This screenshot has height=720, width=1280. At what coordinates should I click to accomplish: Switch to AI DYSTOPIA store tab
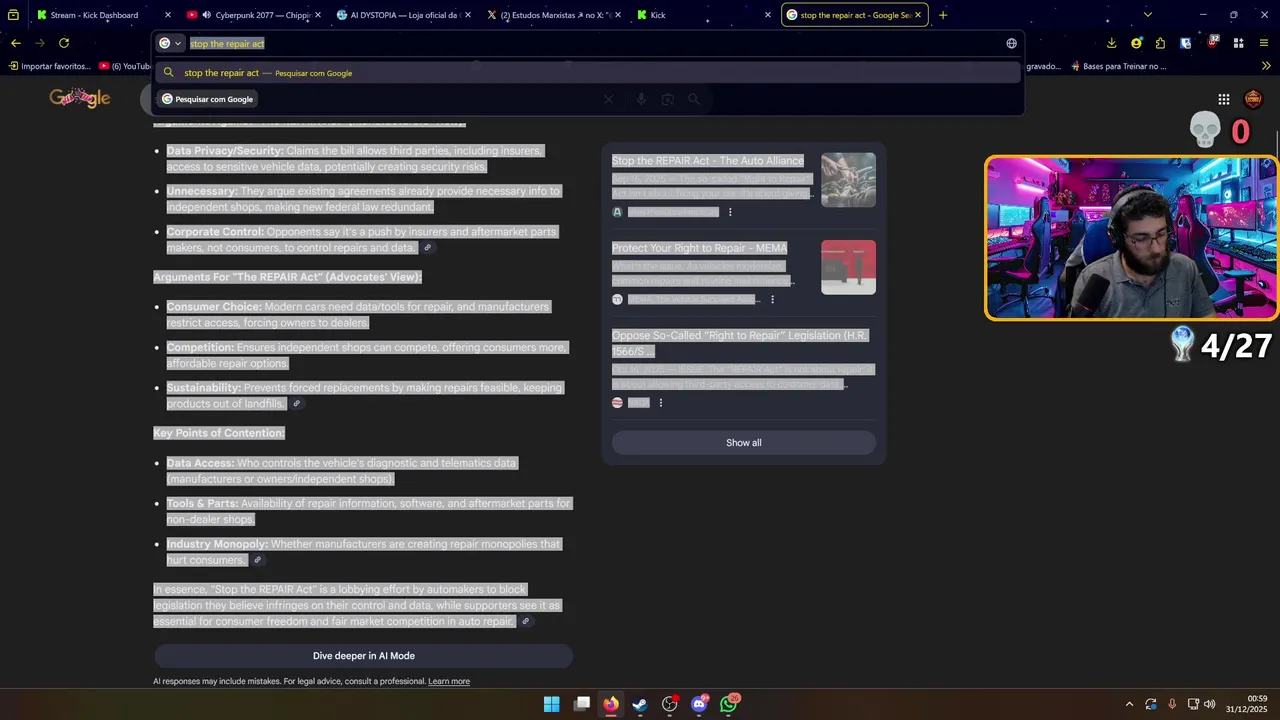point(404,15)
